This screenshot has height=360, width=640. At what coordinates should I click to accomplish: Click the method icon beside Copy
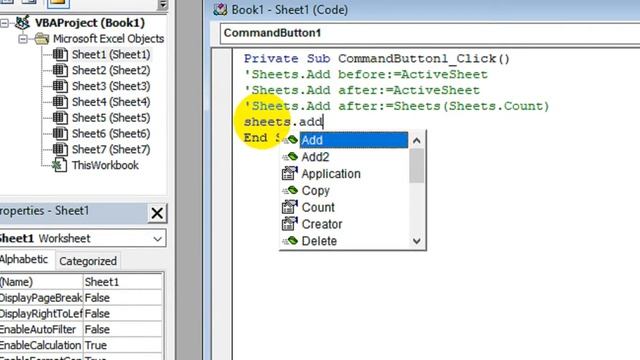click(290, 190)
